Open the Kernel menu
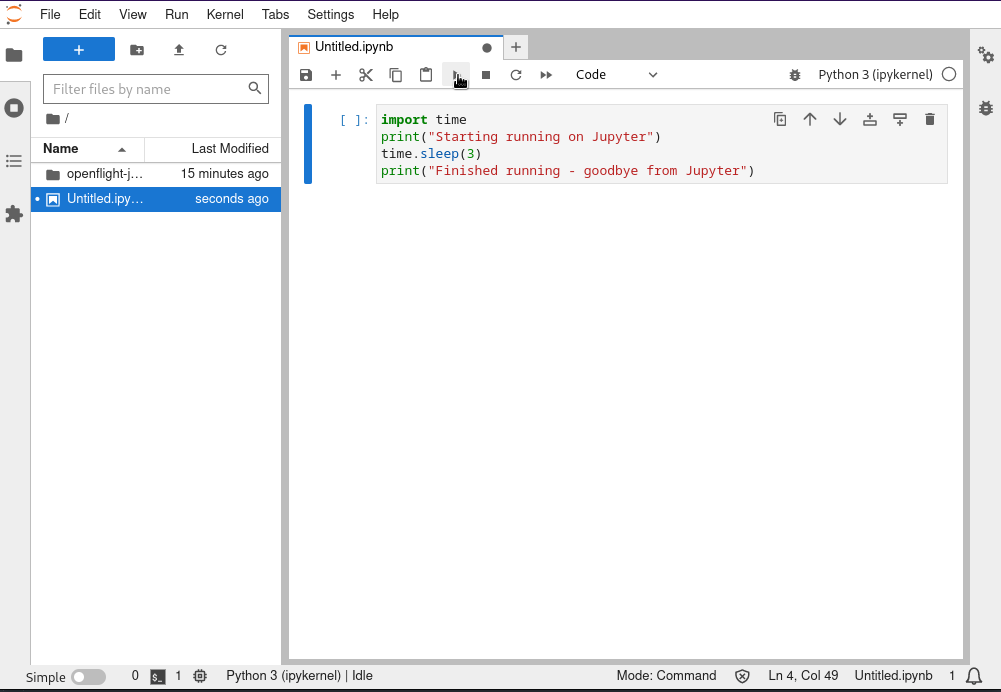 [224, 14]
